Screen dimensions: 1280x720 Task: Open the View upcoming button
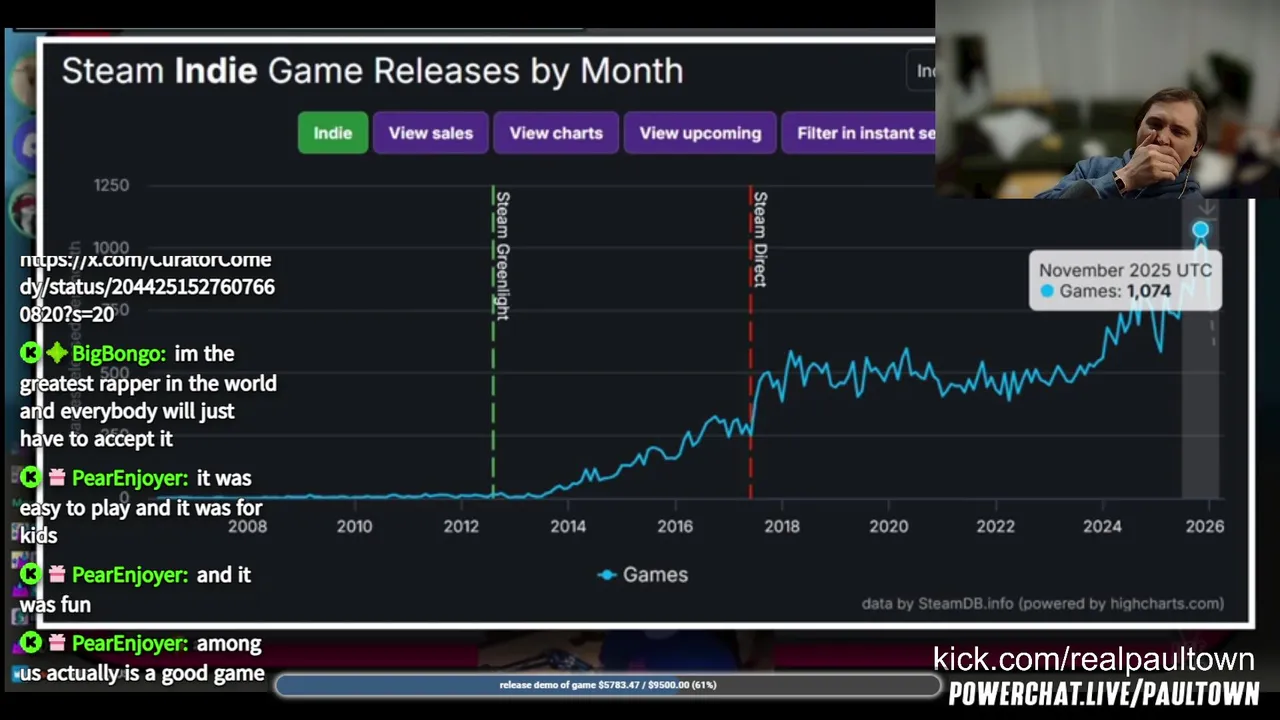click(x=700, y=133)
